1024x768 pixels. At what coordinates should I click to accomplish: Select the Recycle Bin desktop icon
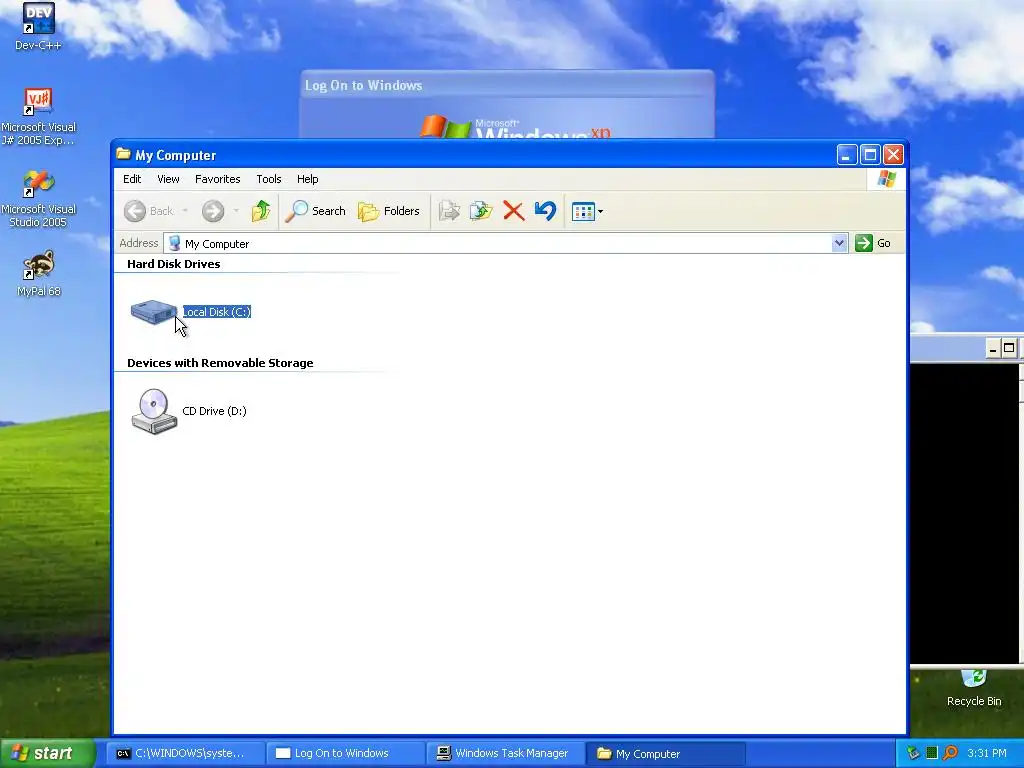point(974,688)
